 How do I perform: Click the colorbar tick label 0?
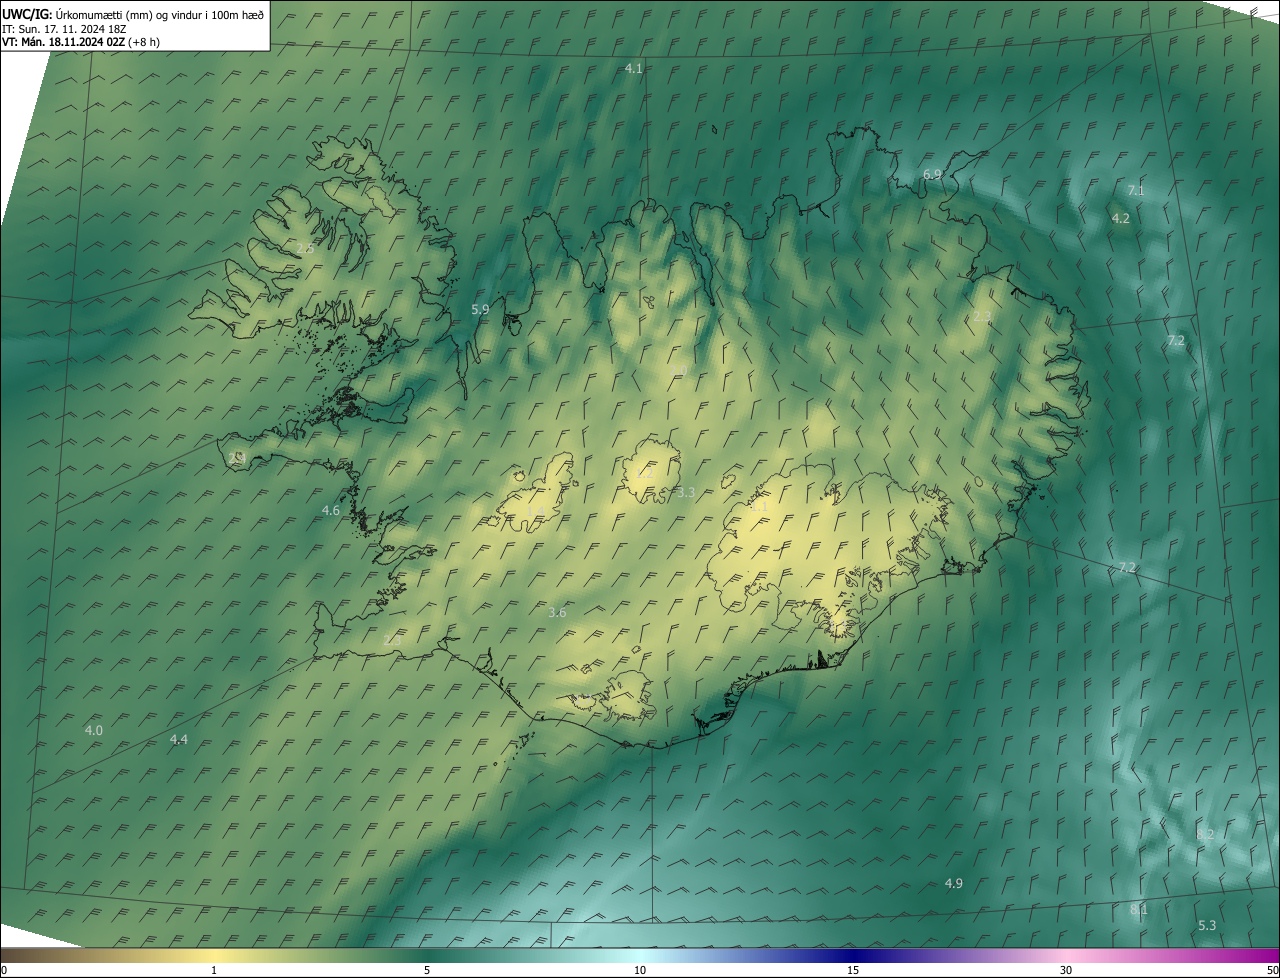(x=4, y=970)
